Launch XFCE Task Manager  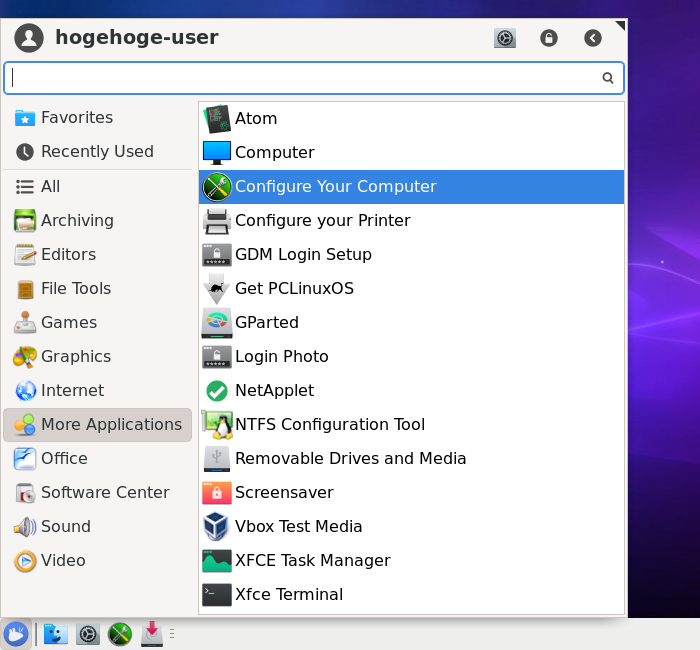coord(411,561)
